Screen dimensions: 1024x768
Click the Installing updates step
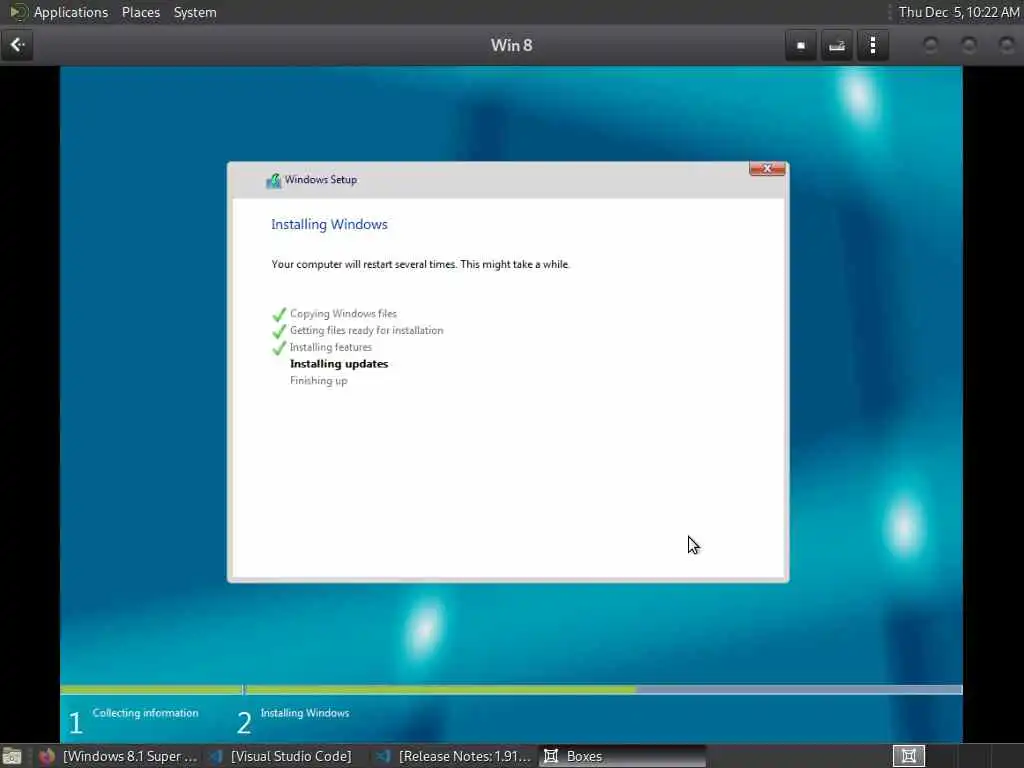339,364
